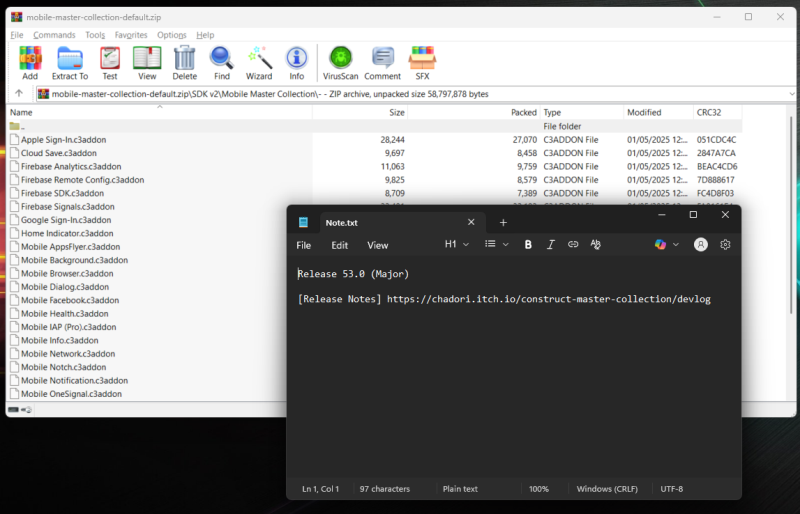The image size is (800, 514).
Task: Open Extract To in WinRAR toolbar
Action: [x=70, y=63]
